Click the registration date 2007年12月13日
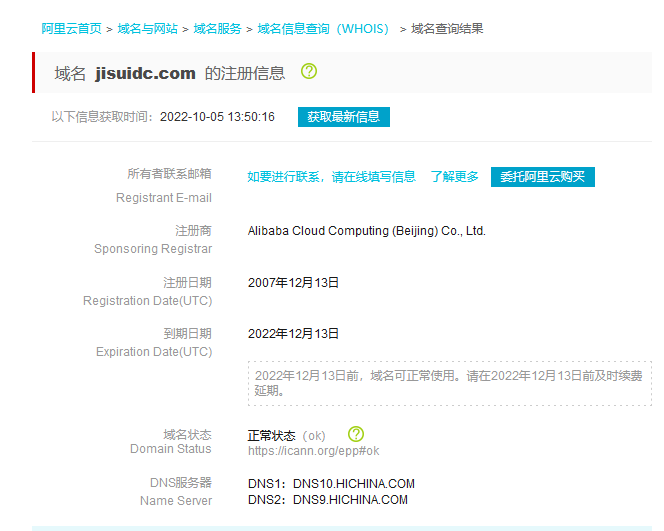Image resolution: width=664 pixels, height=531 pixels. pyautogui.click(x=293, y=283)
